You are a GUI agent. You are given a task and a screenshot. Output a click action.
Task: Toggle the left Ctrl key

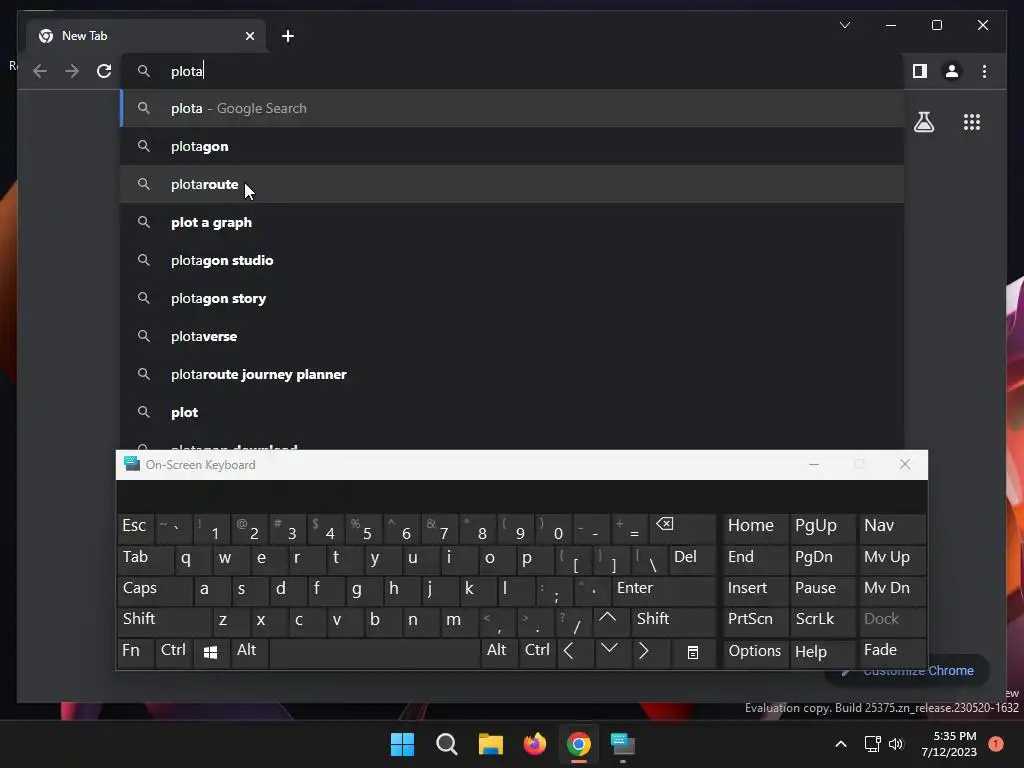(173, 652)
